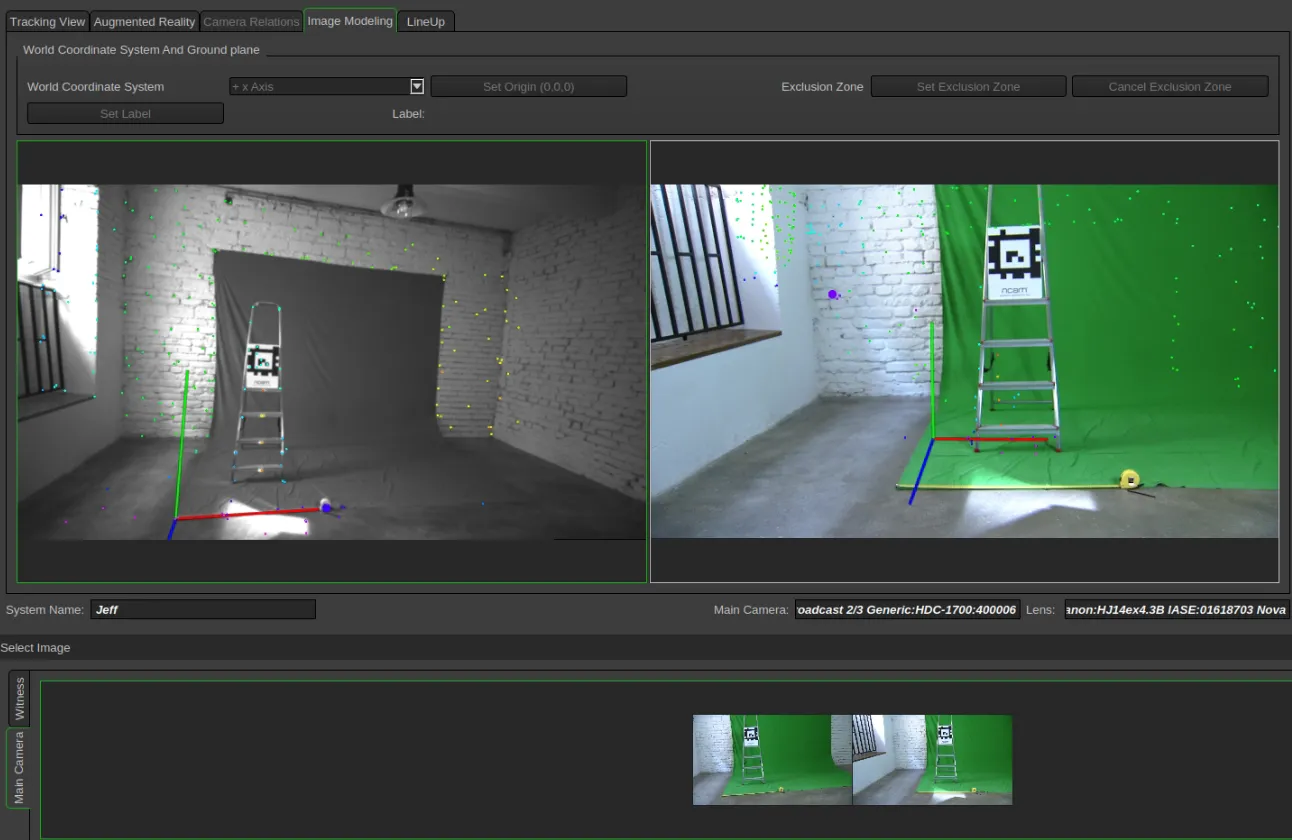Click the Image Modeling tab
Screen dimensions: 1292x840
[350, 20]
